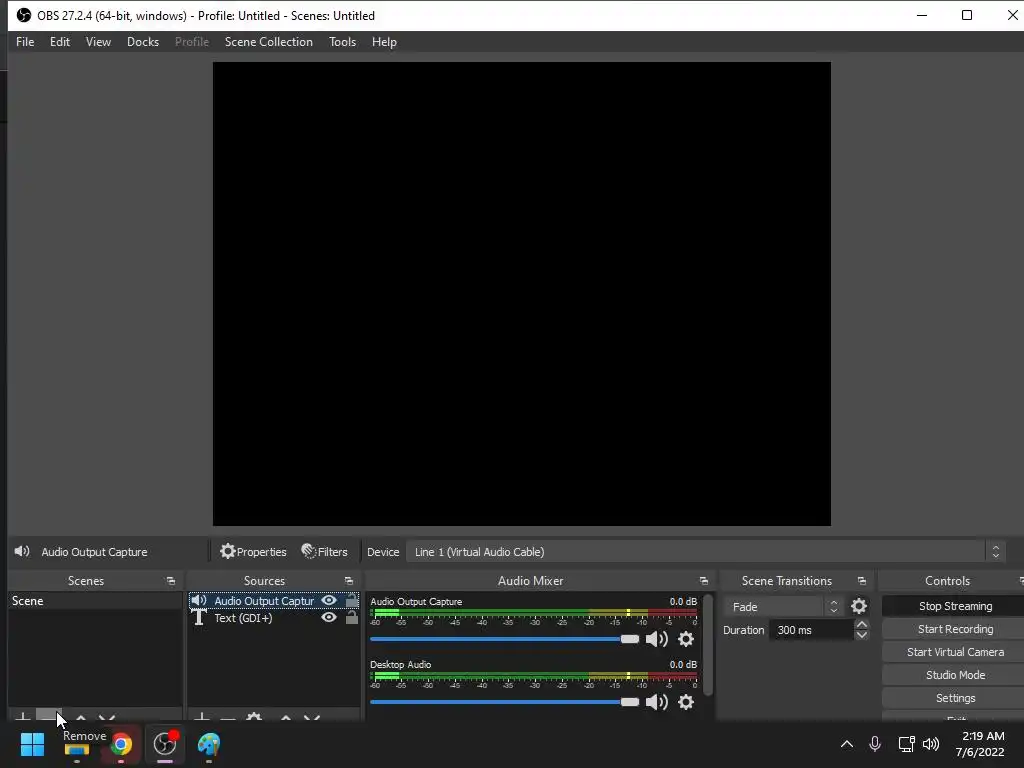Screen dimensions: 1024x768
Task: Select the Audio Output Capture source row
Action: pos(274,600)
